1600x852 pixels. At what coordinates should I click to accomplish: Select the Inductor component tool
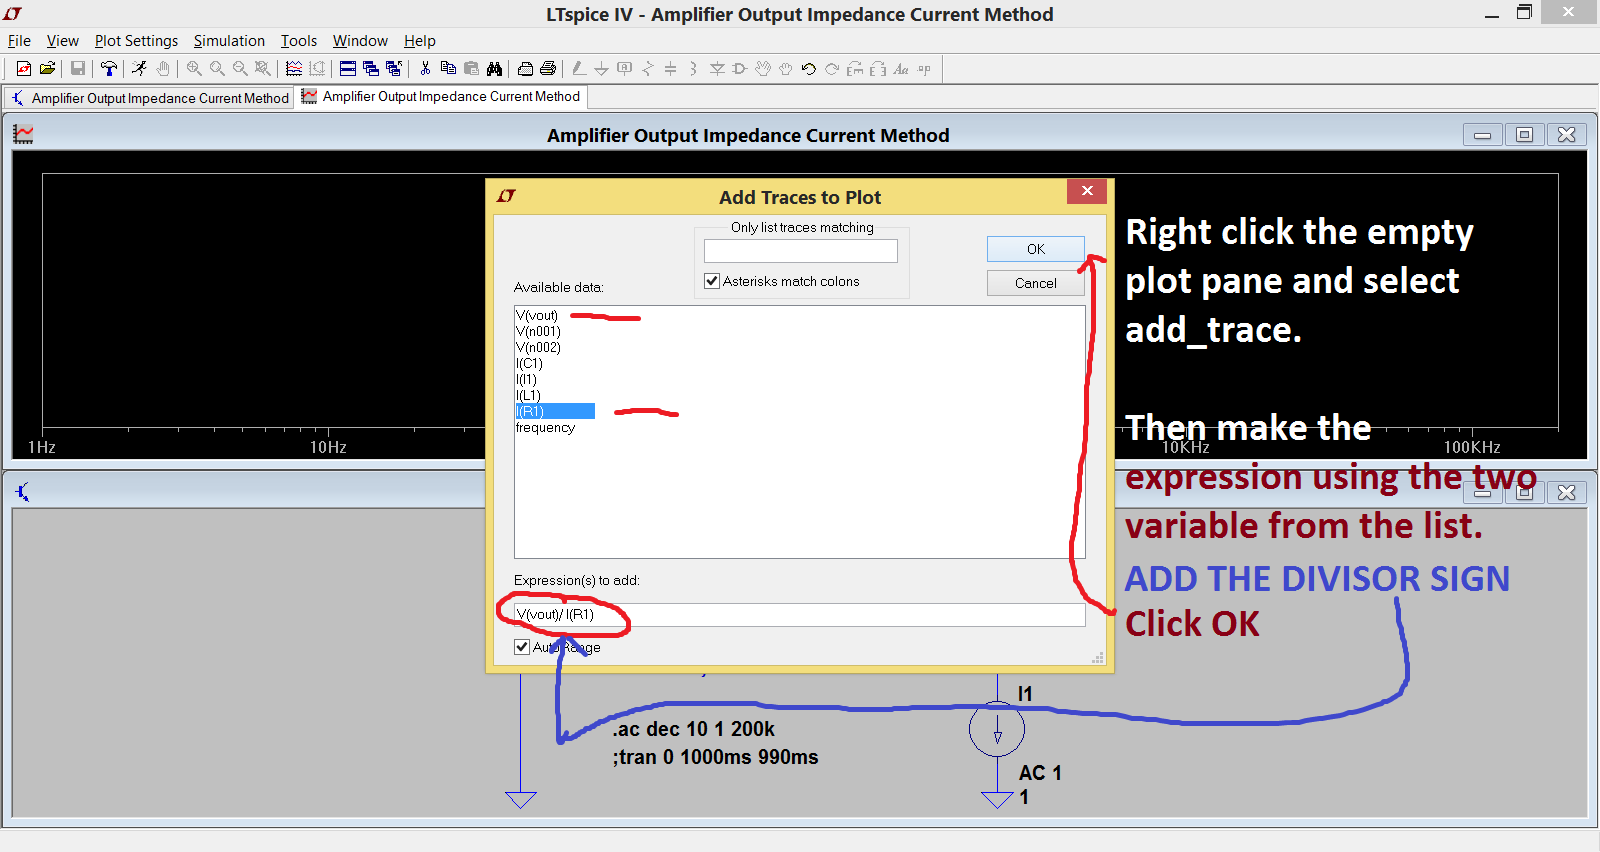[693, 68]
